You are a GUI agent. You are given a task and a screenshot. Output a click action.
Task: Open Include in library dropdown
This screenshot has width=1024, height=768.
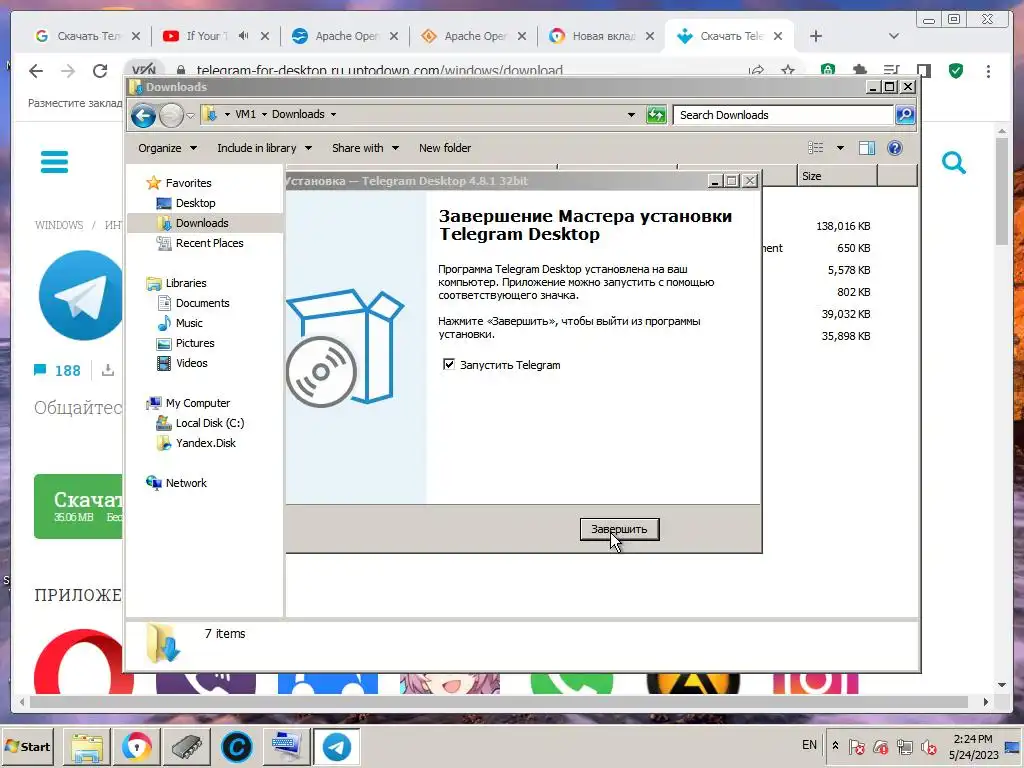pos(264,148)
